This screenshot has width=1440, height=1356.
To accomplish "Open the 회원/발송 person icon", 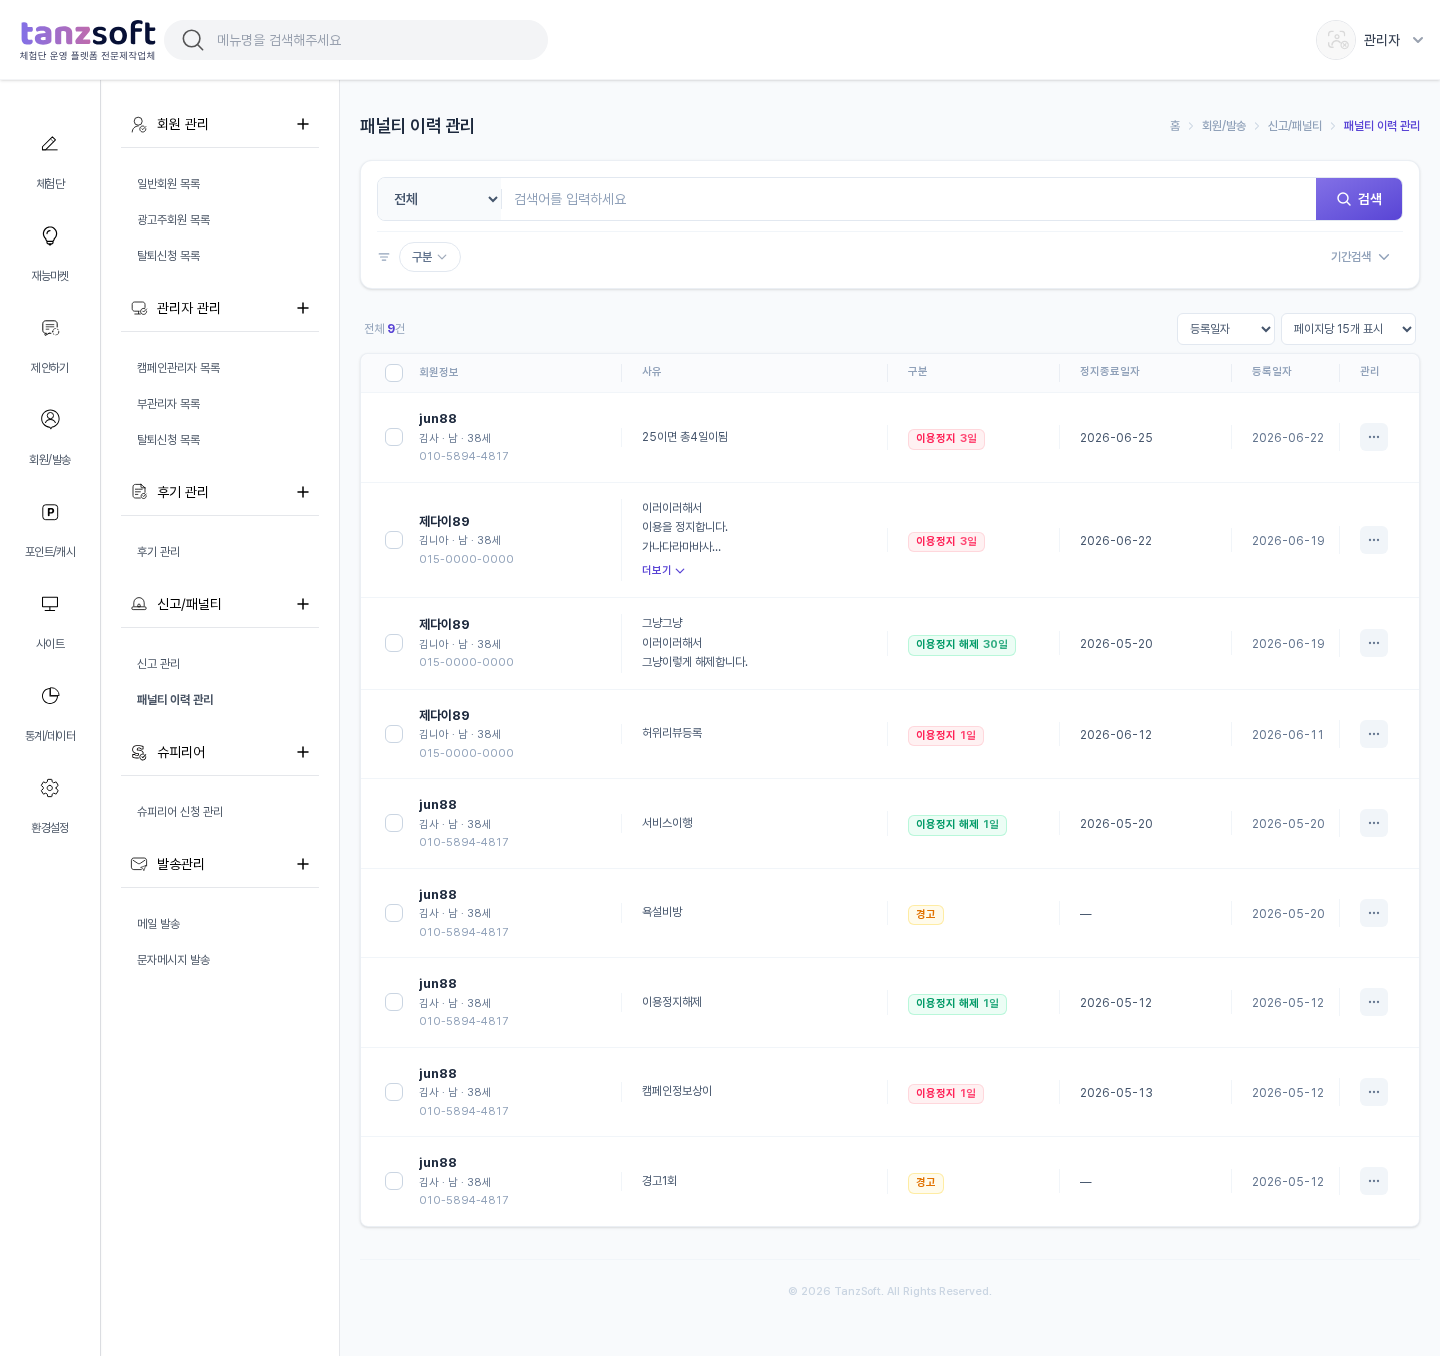I will point(50,419).
